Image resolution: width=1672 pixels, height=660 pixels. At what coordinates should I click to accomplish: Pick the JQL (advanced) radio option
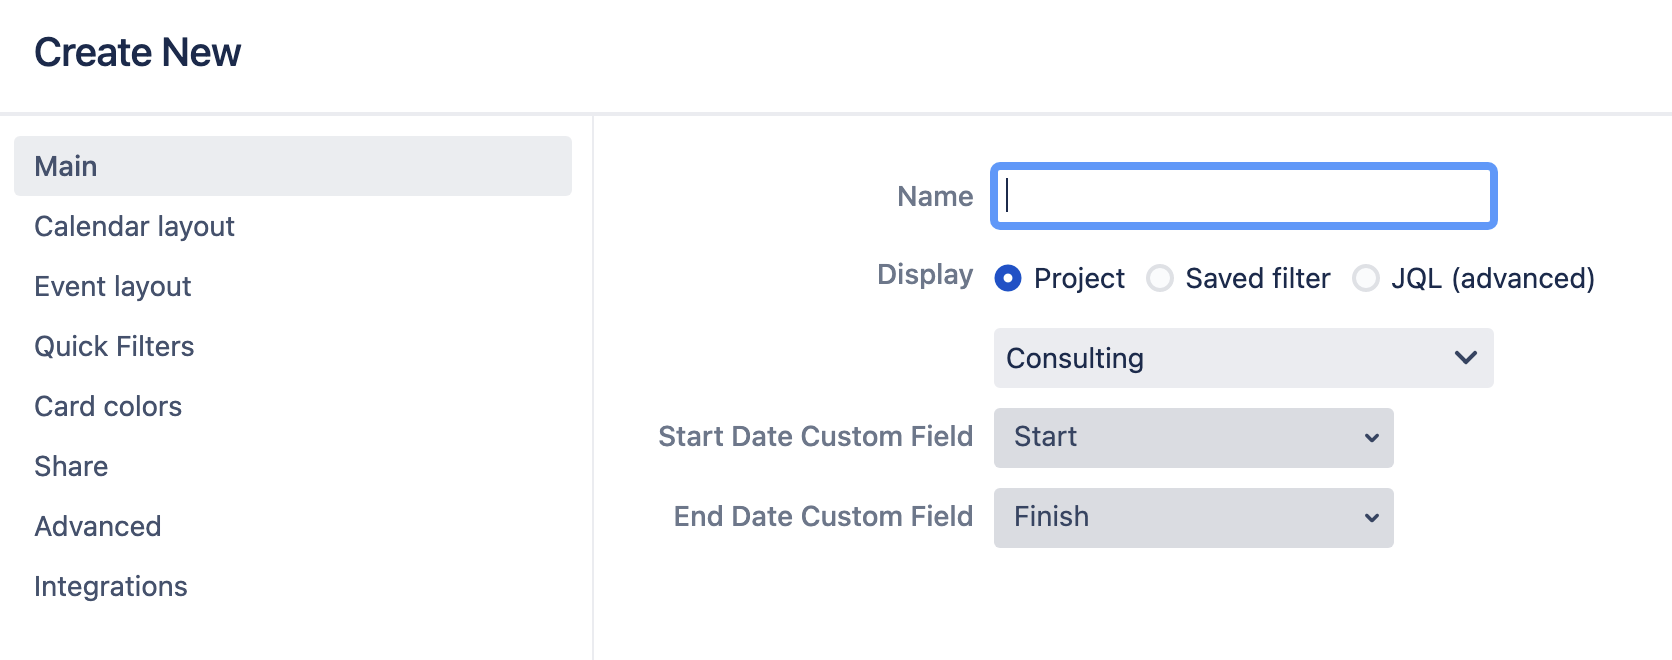click(x=1366, y=278)
